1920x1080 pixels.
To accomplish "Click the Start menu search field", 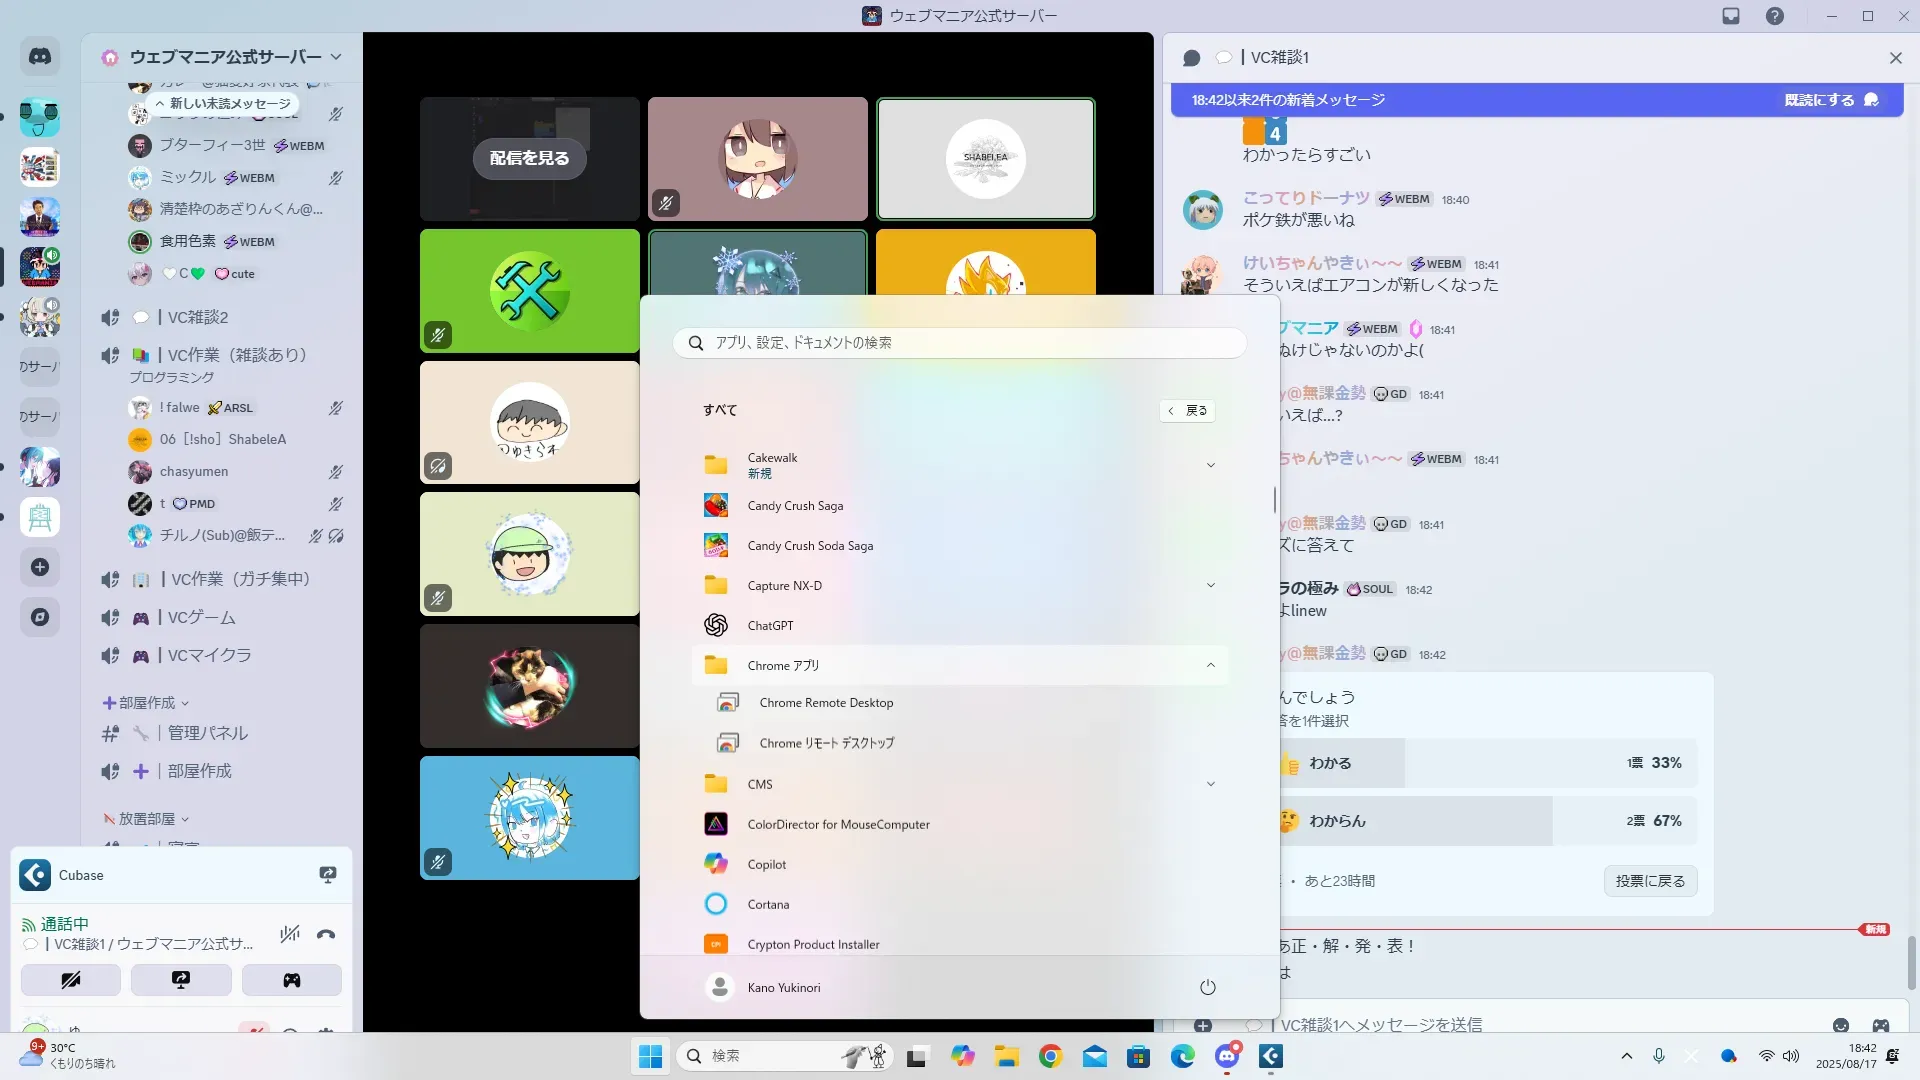I will pos(960,343).
